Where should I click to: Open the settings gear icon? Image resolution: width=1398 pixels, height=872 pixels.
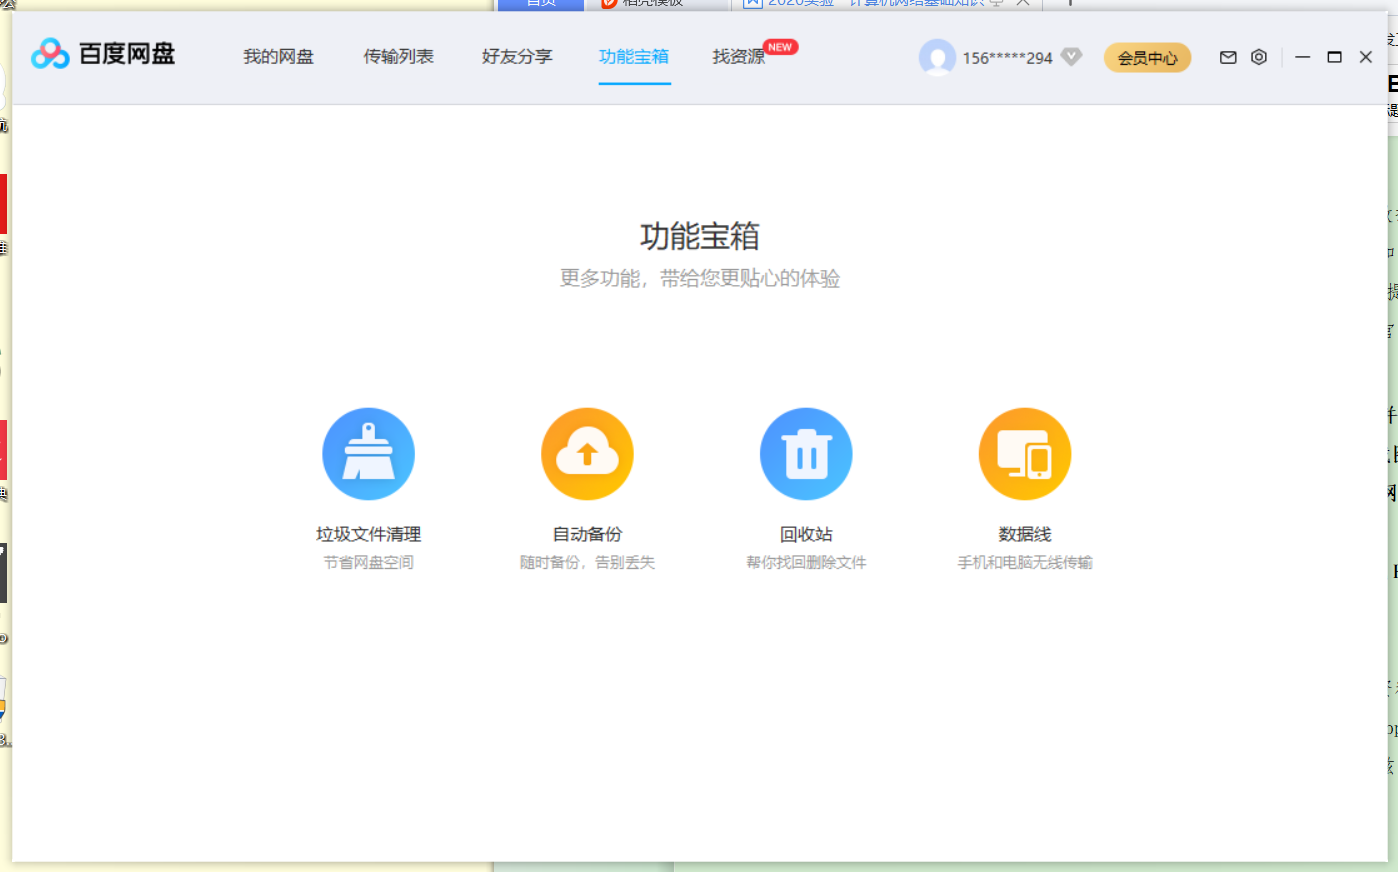tap(1258, 57)
